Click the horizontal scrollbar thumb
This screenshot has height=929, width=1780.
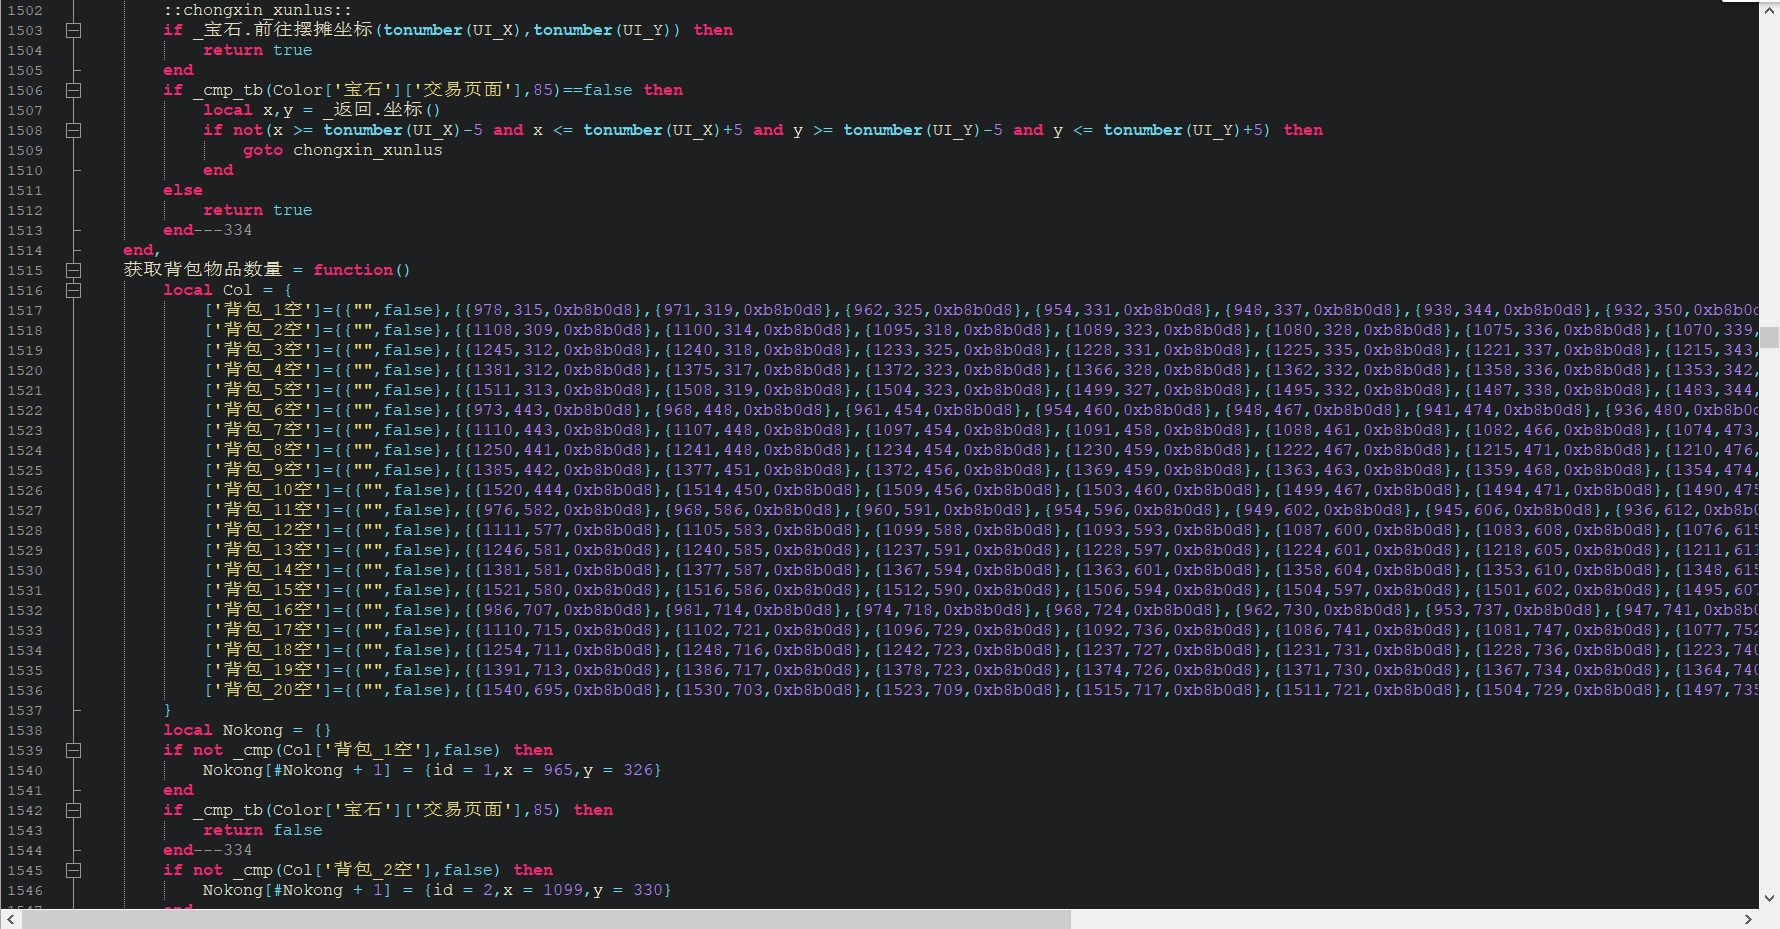[546, 920]
